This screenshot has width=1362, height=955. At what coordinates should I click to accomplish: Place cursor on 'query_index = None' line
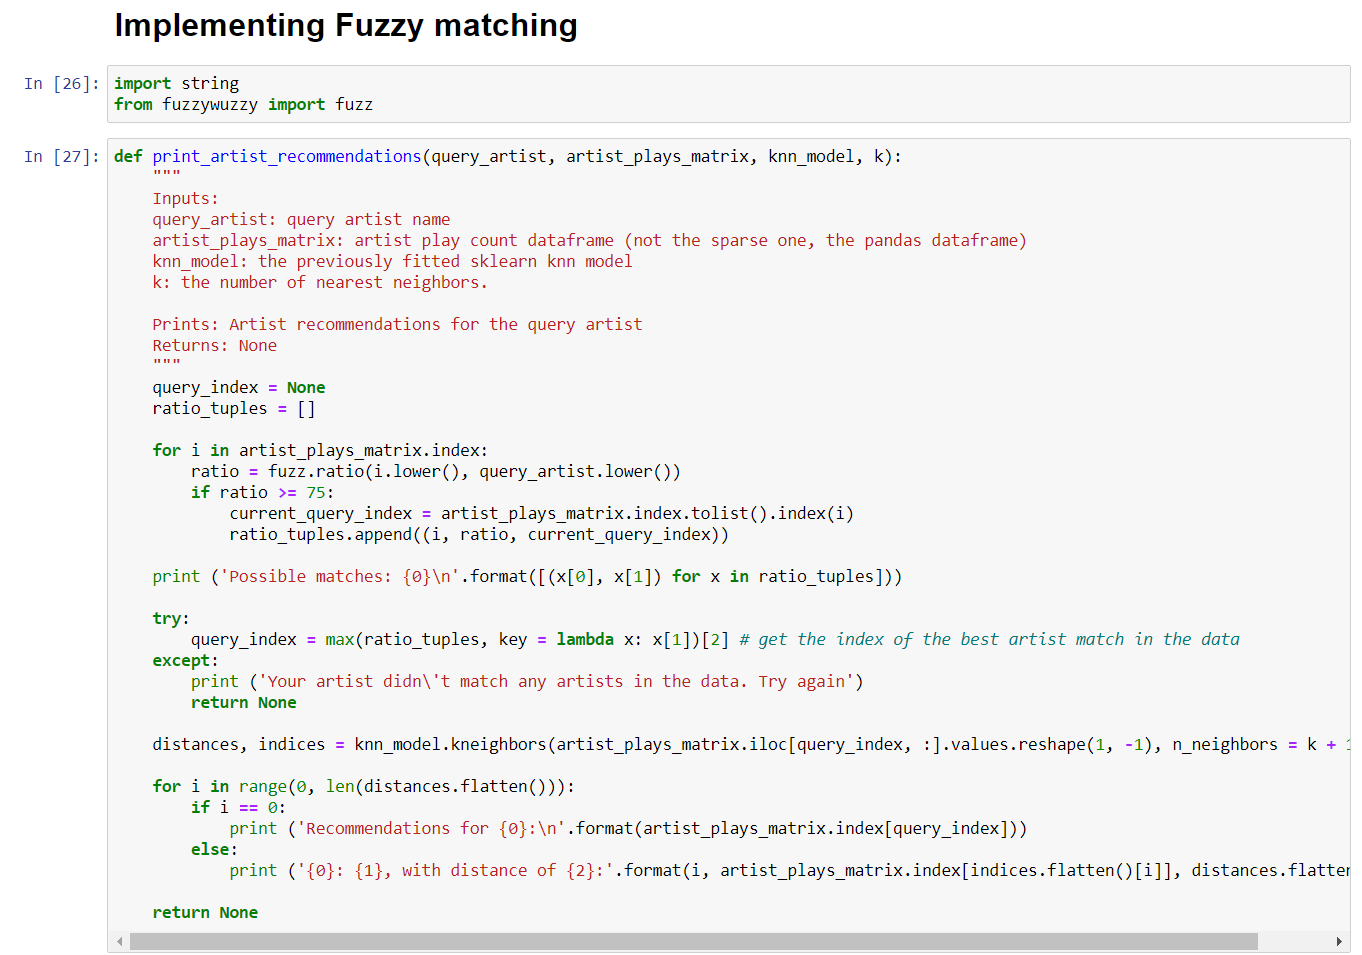point(238,388)
